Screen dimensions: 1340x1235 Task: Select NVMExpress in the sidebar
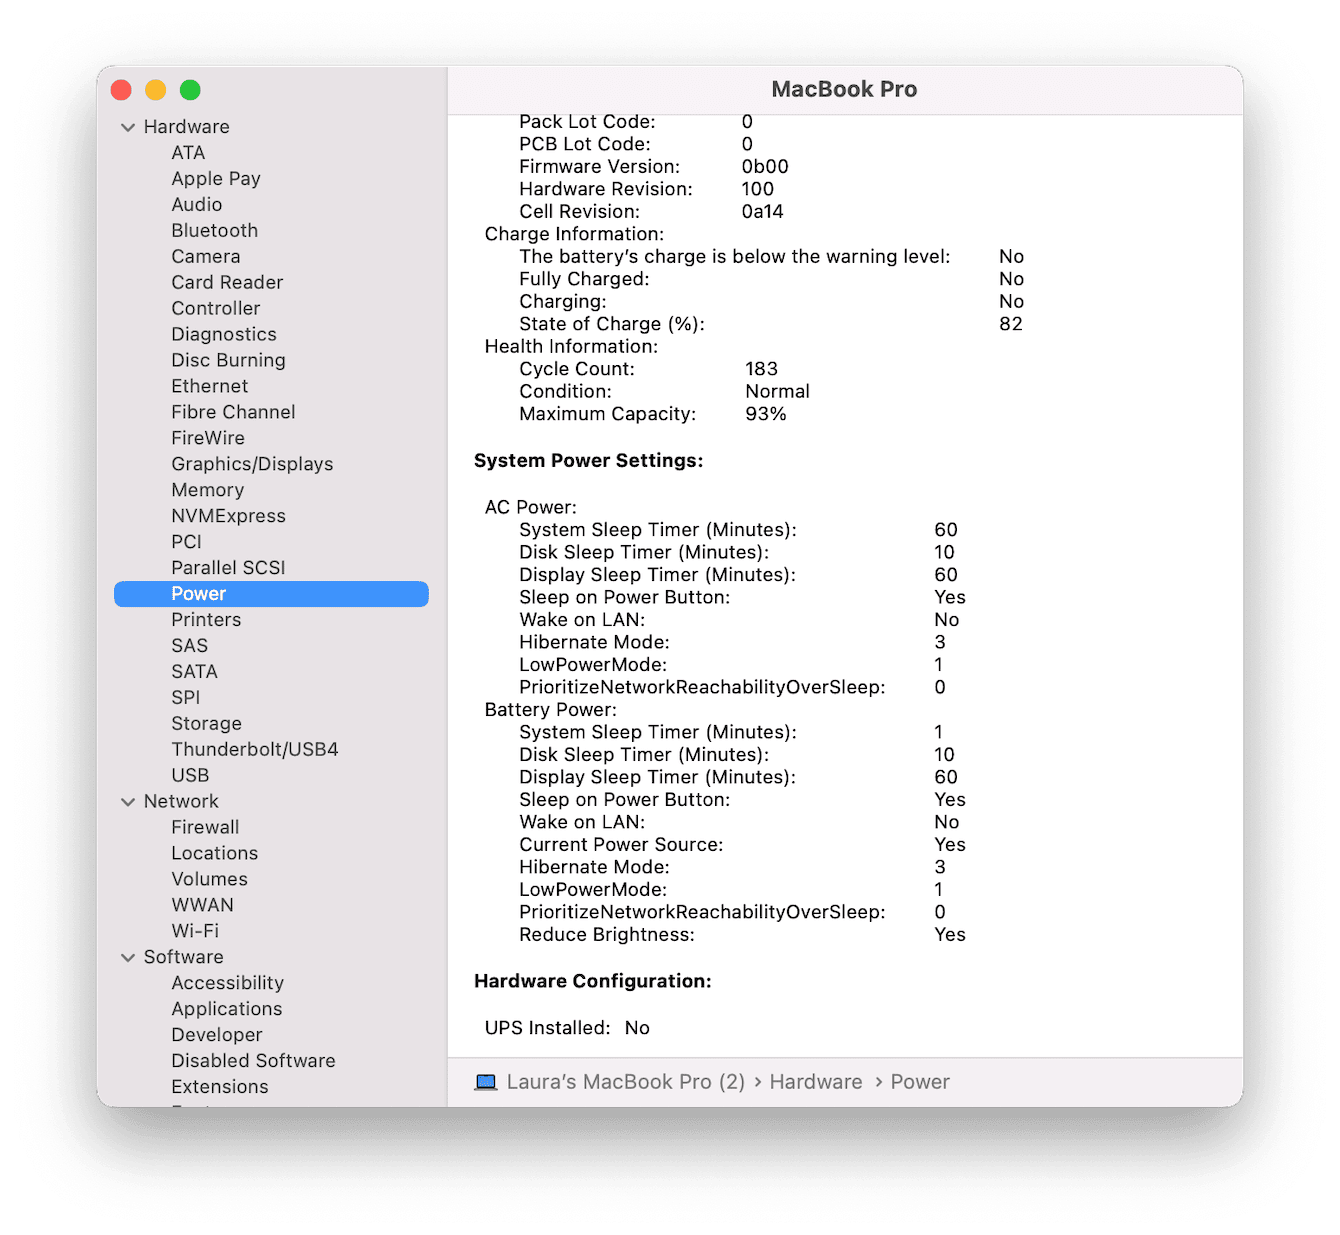(228, 515)
